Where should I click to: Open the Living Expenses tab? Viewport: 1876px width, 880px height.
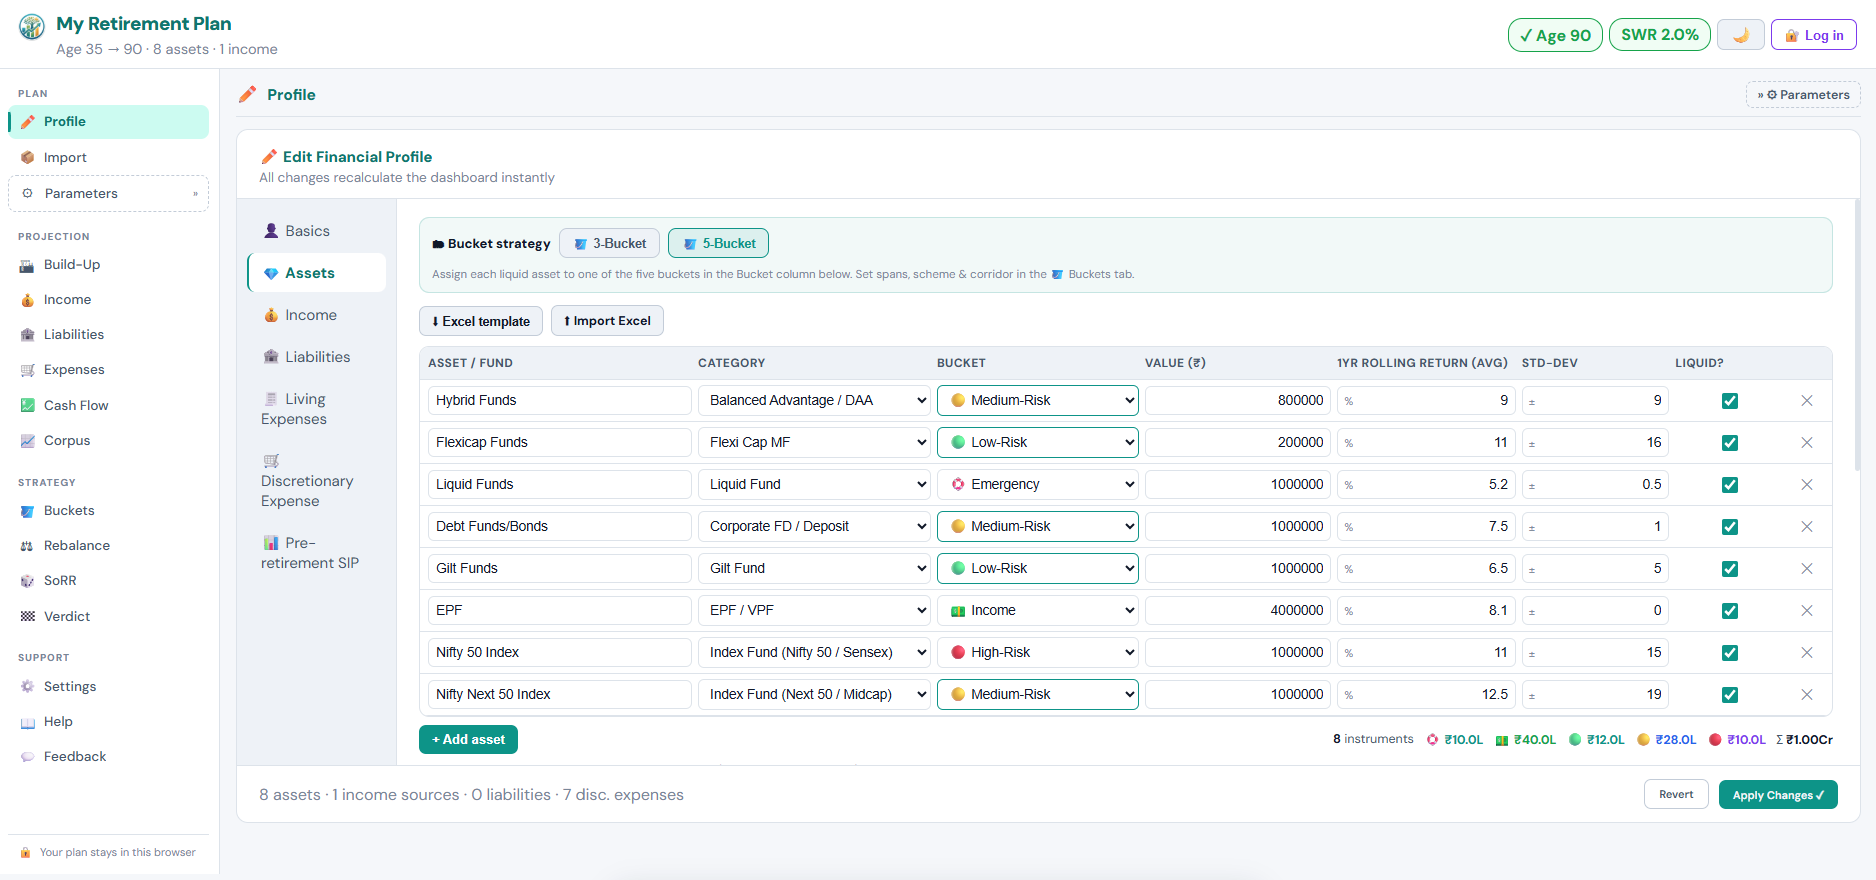[316, 409]
